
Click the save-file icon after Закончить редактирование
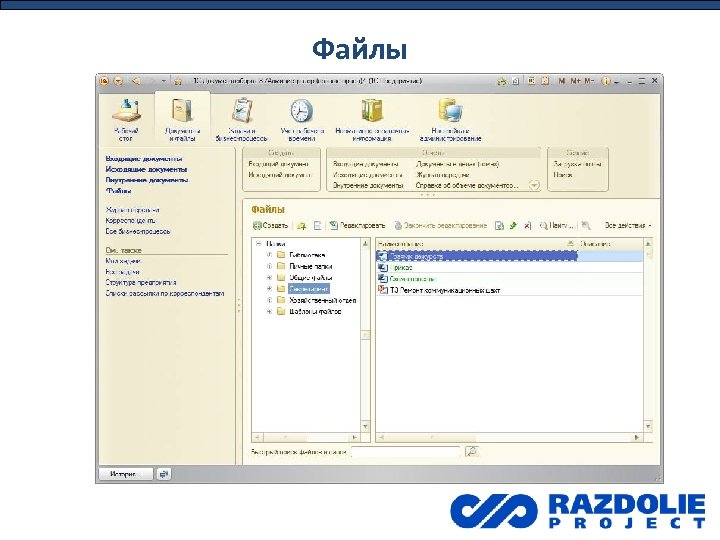[x=499, y=225]
